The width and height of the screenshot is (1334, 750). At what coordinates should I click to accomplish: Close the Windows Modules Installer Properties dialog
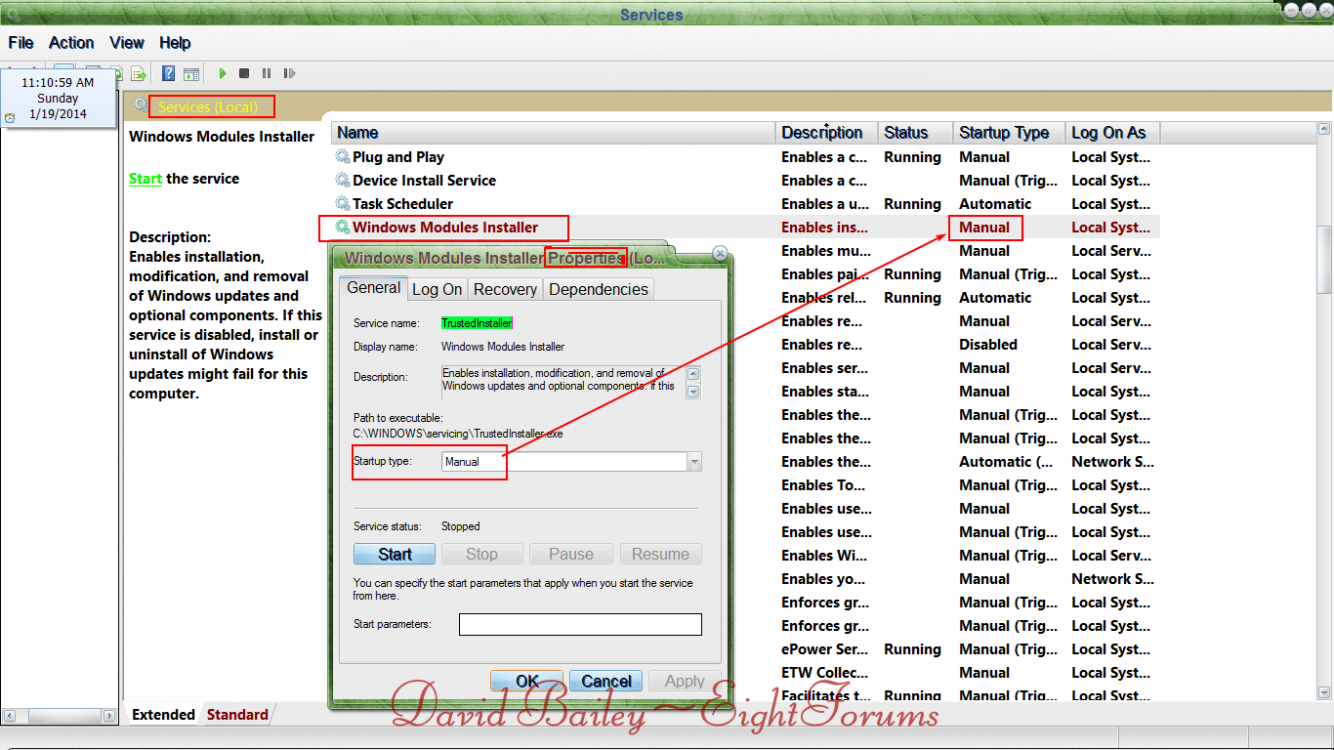coord(719,254)
